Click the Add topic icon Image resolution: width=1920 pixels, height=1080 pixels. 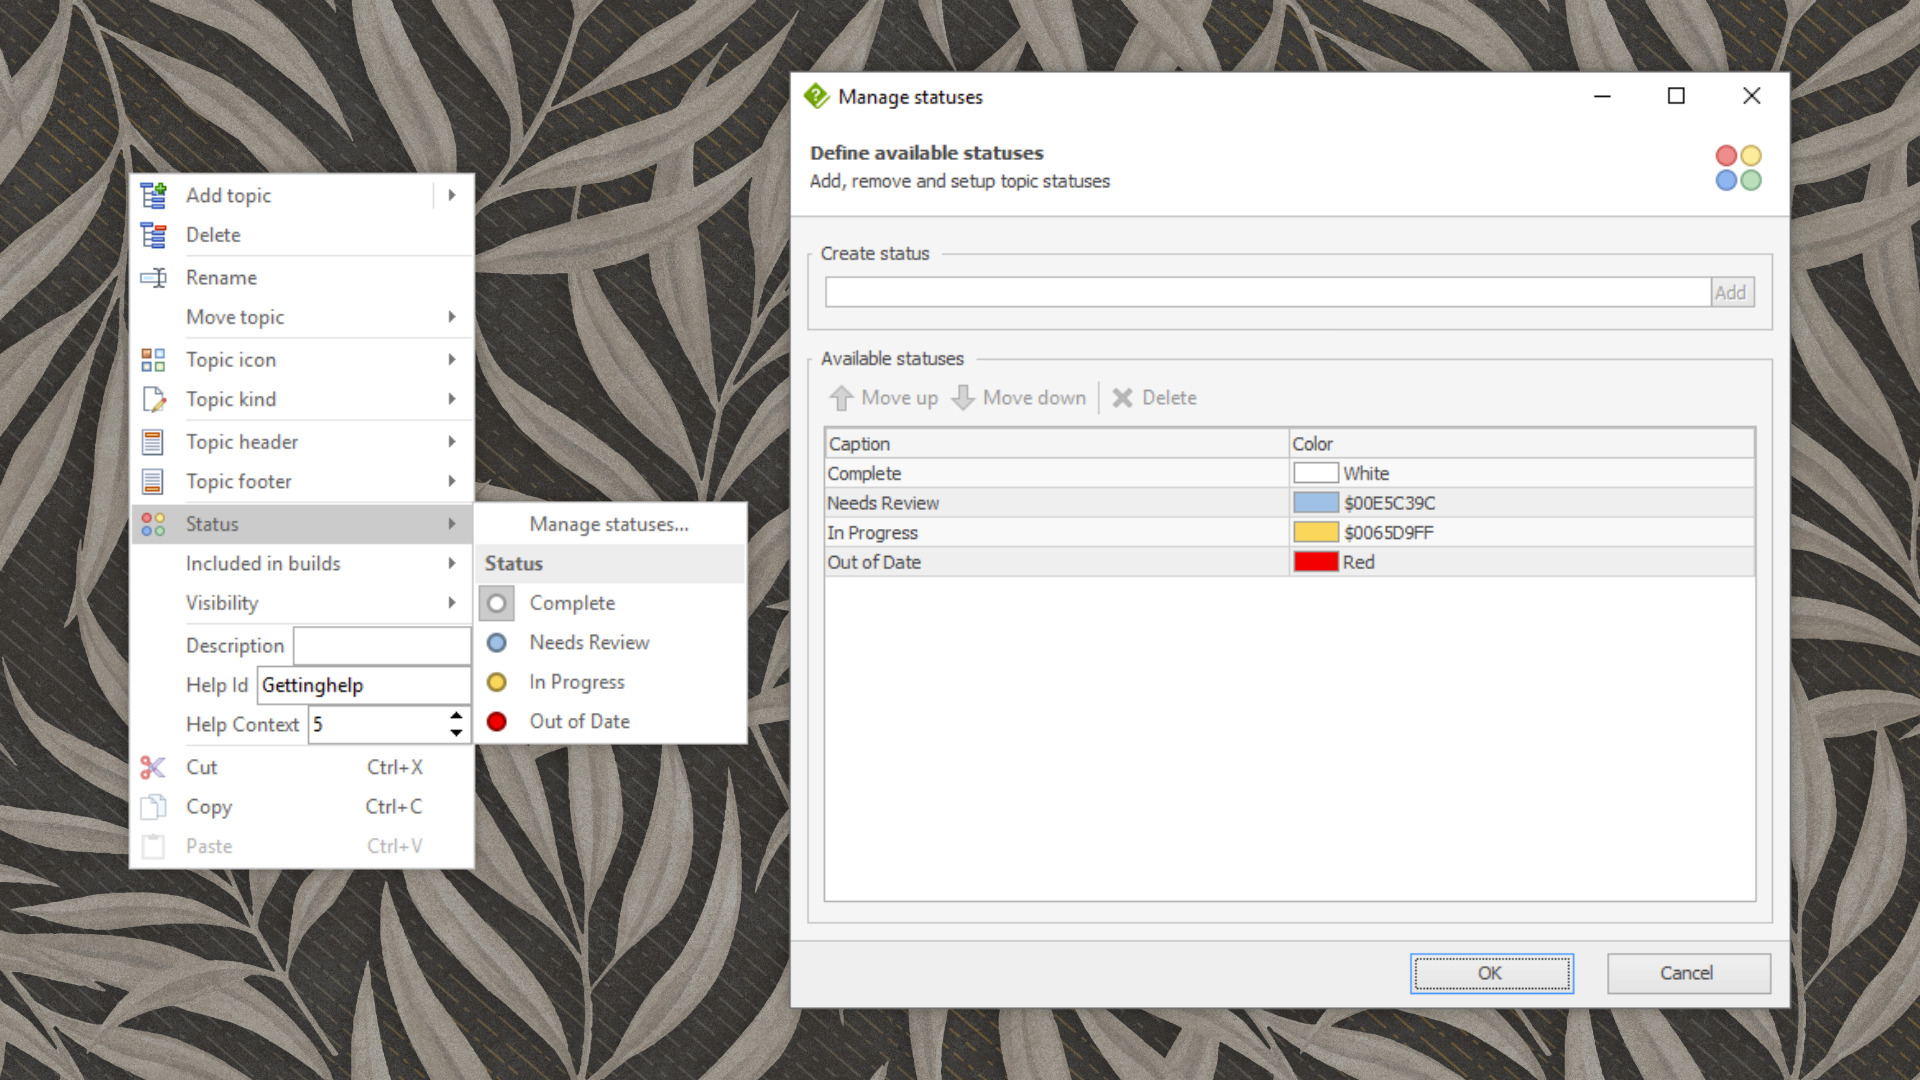click(153, 195)
